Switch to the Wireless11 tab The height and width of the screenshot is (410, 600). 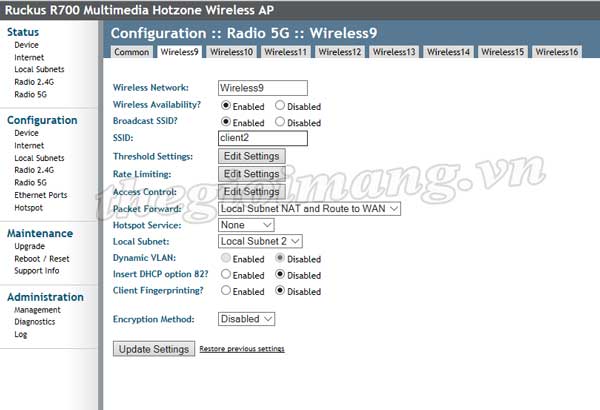(x=285, y=52)
